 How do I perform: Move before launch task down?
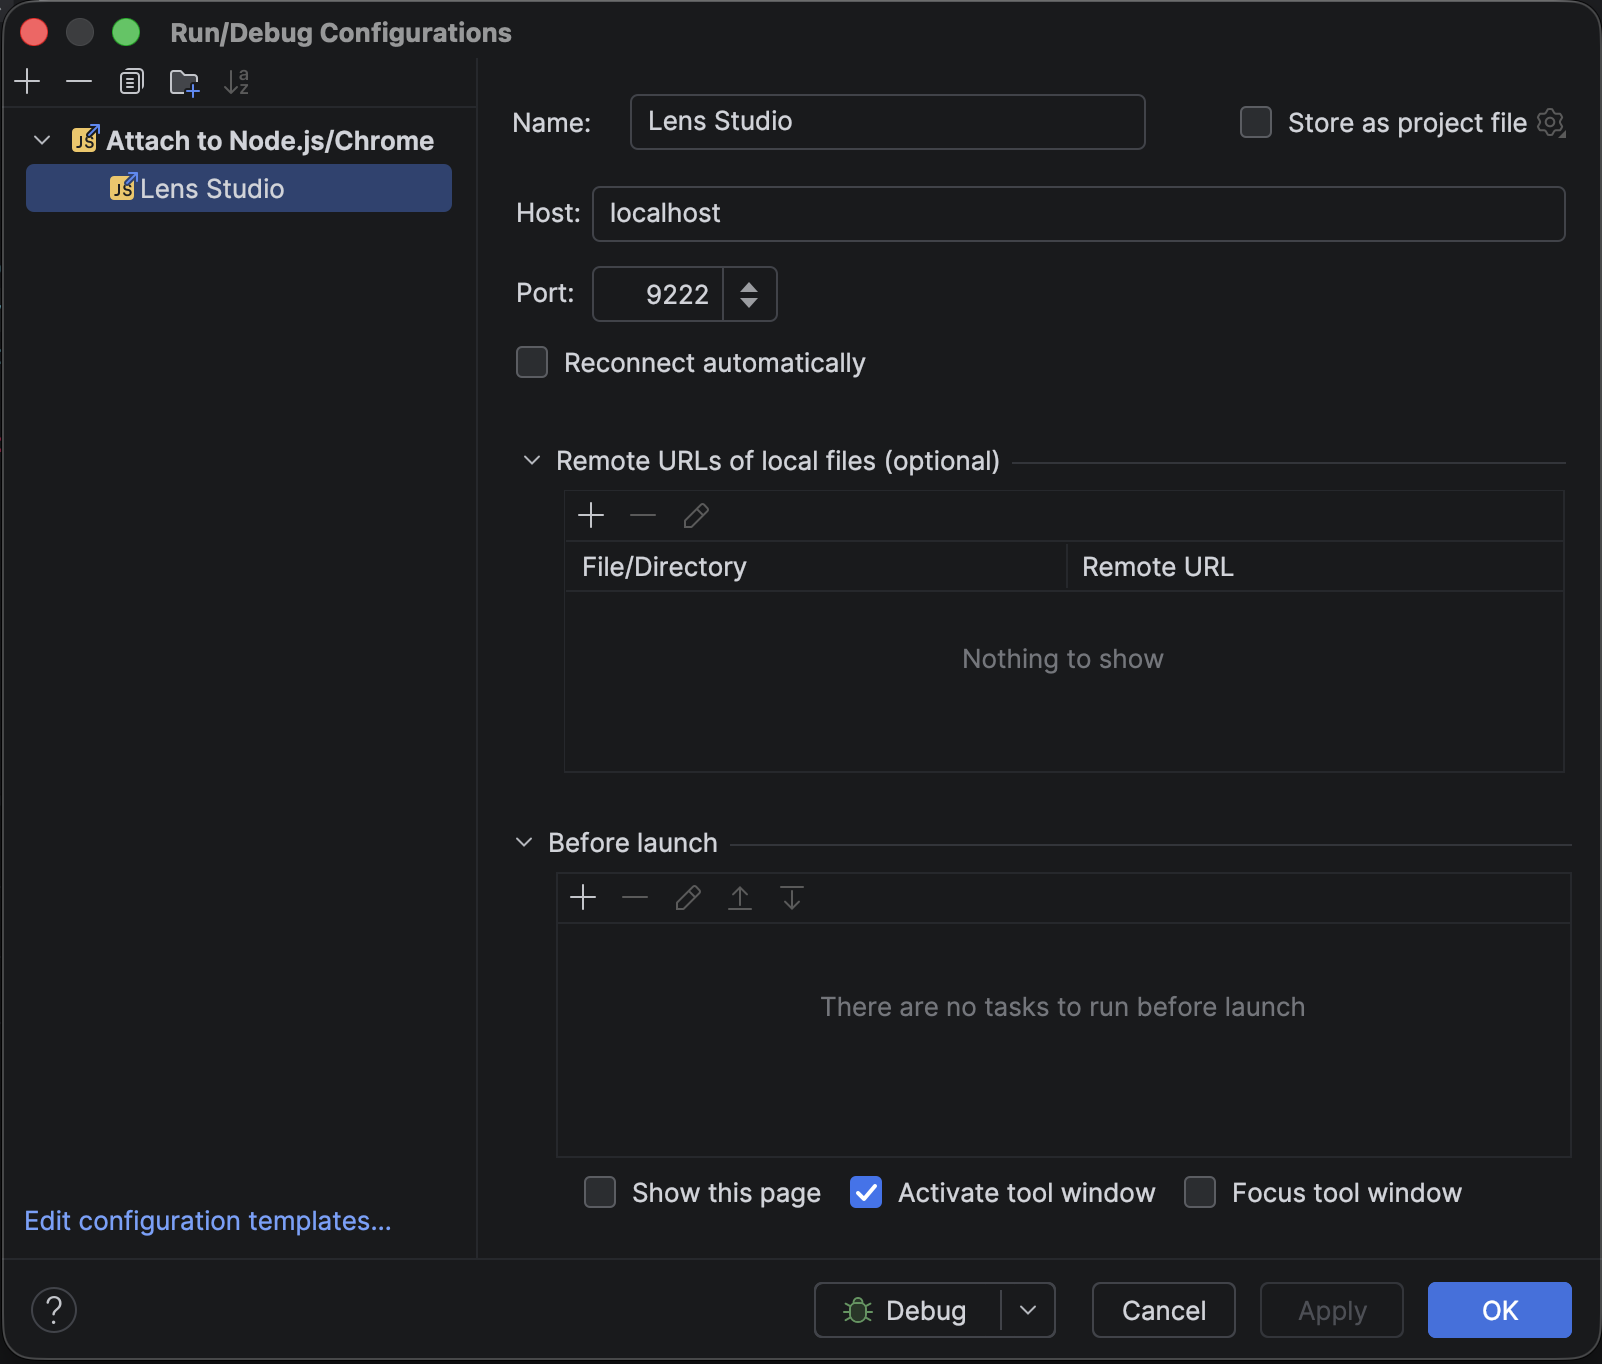coord(792,897)
